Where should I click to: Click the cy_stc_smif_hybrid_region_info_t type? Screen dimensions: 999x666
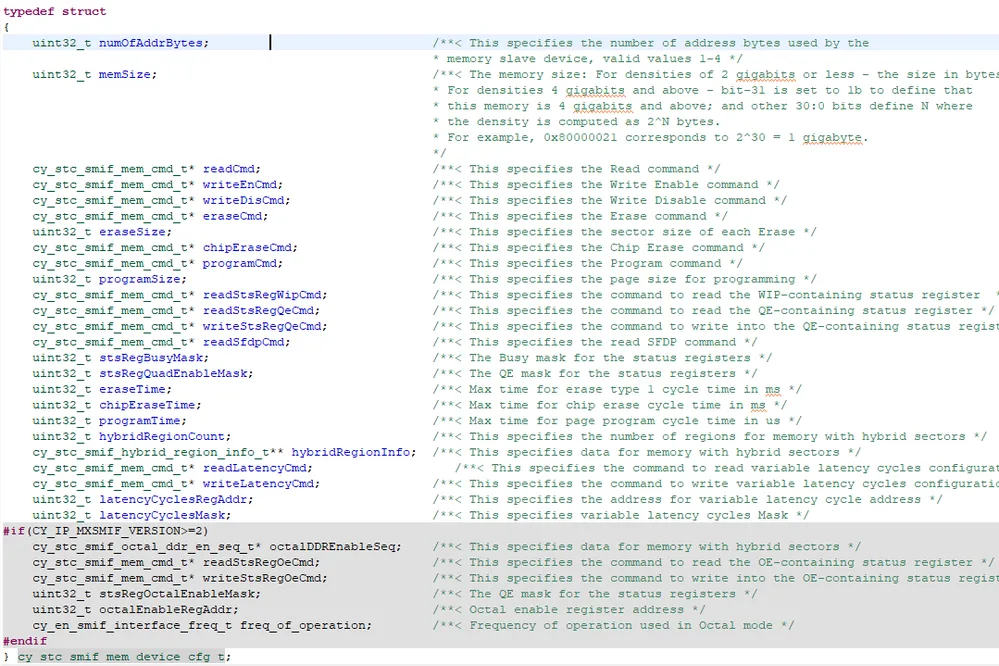click(x=150, y=452)
